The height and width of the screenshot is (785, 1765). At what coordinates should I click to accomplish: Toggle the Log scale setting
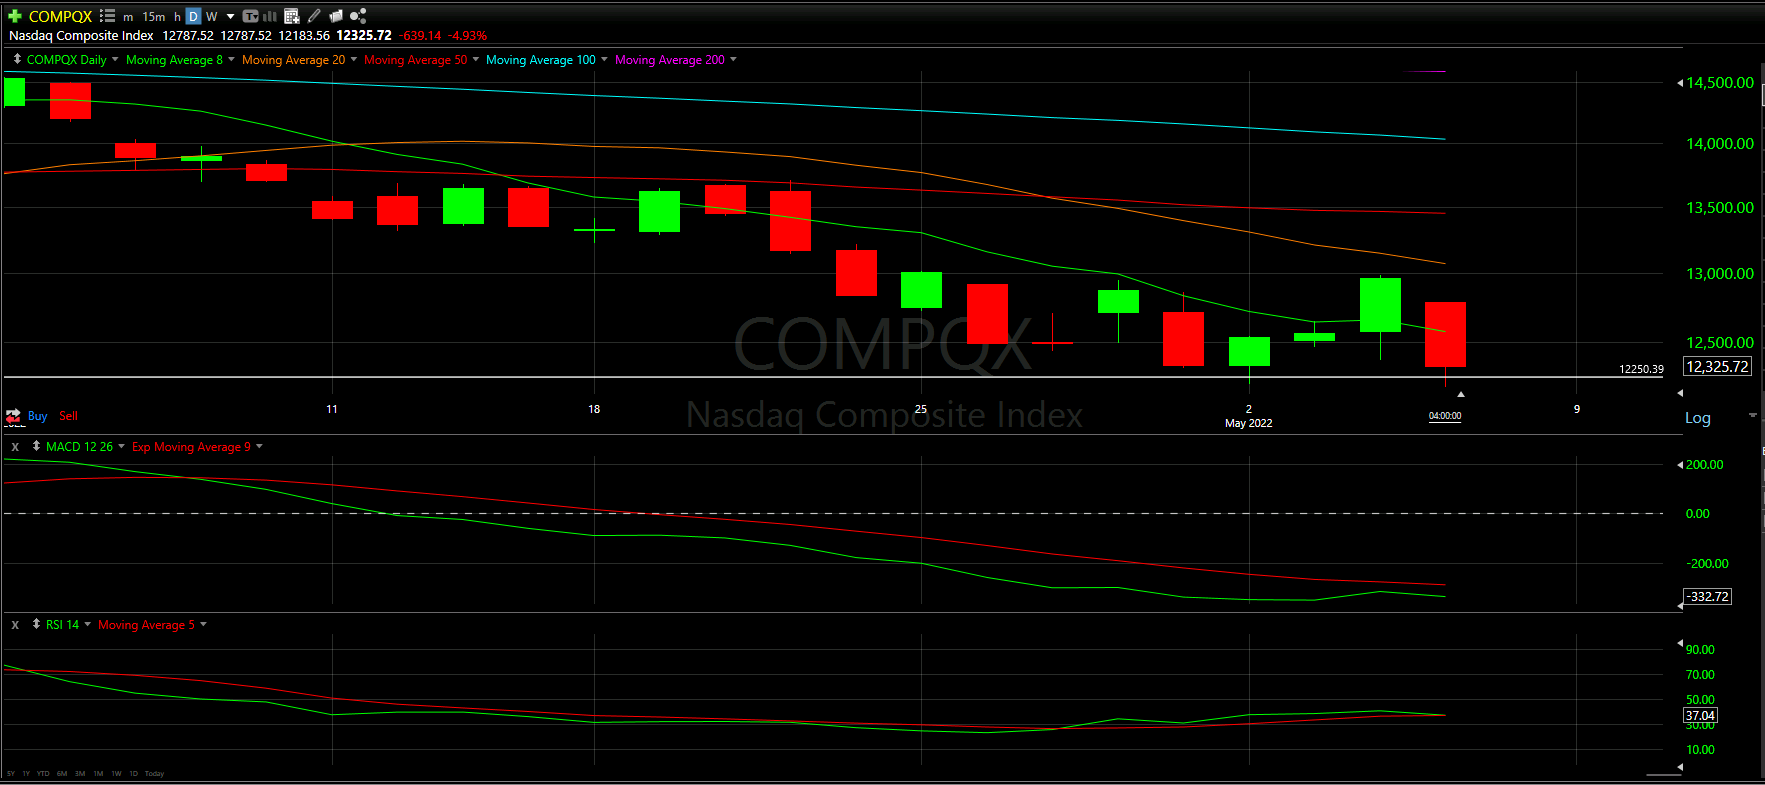[x=1698, y=418]
